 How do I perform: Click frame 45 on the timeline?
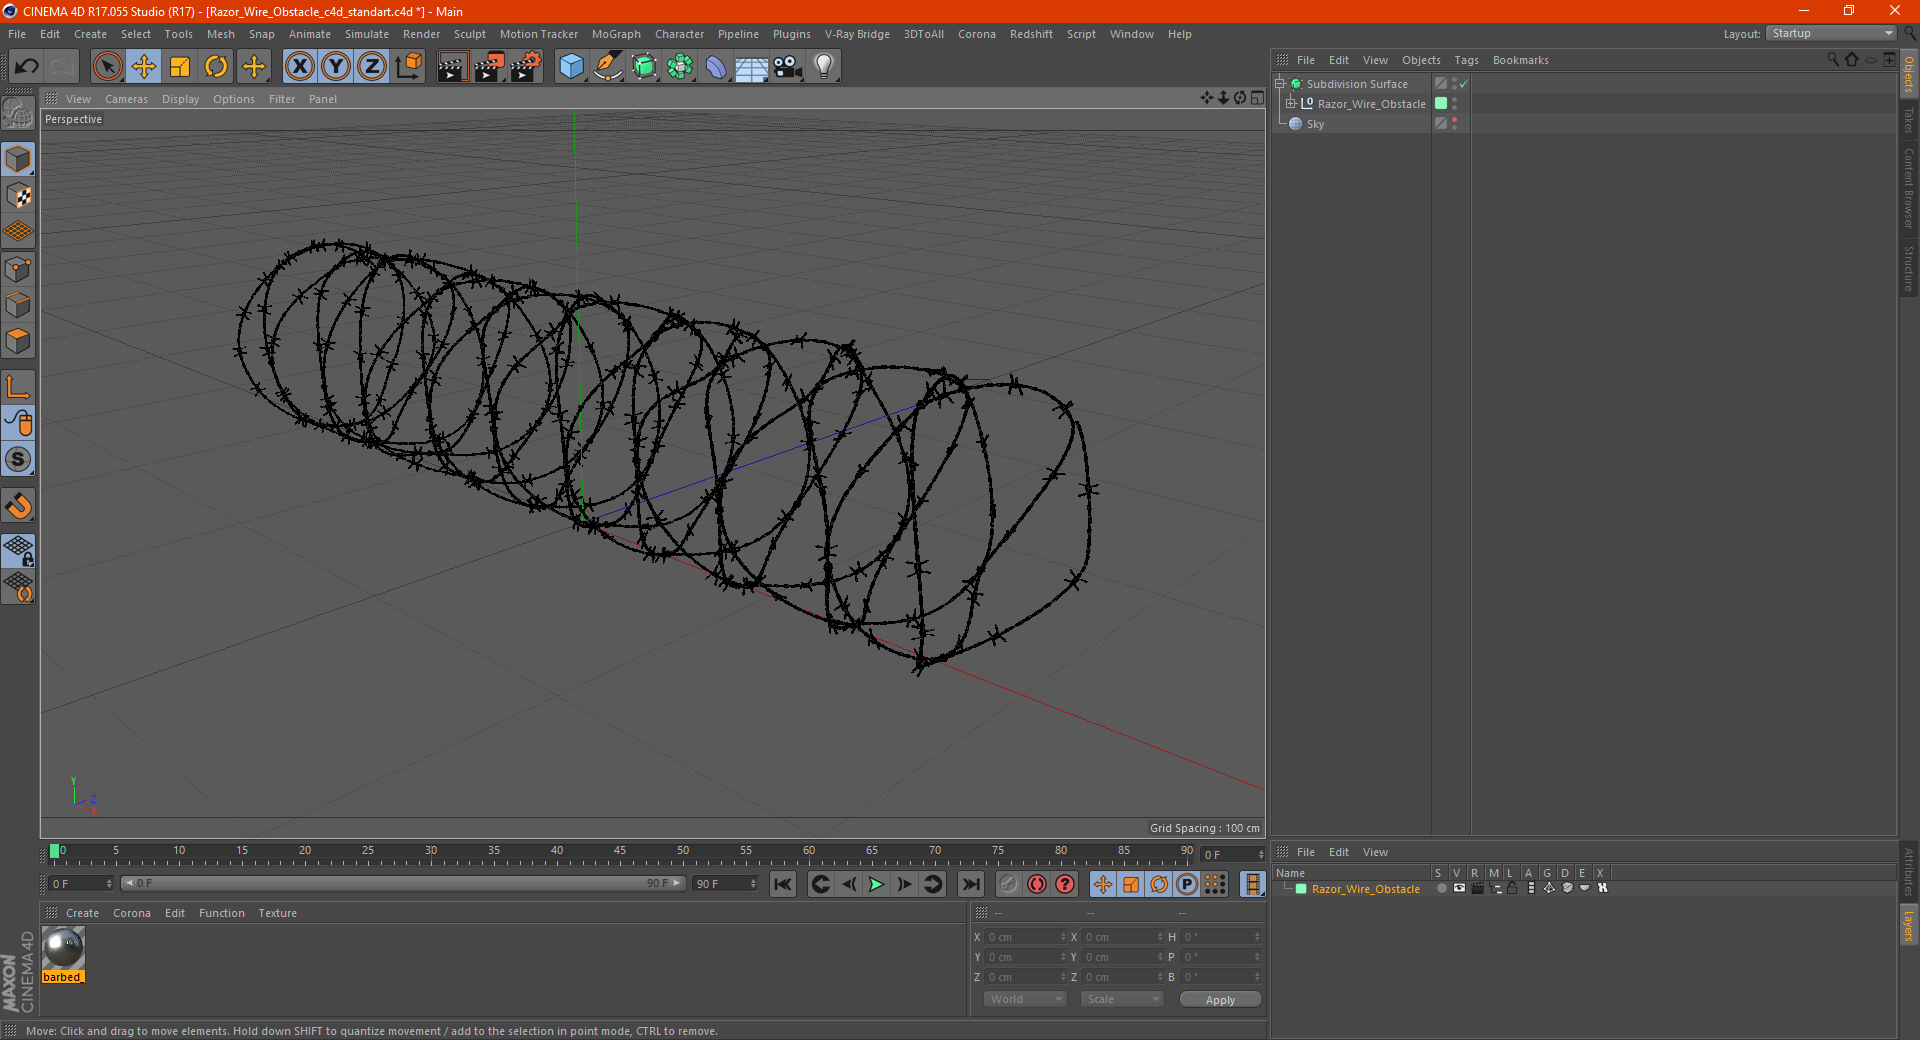pyautogui.click(x=620, y=851)
